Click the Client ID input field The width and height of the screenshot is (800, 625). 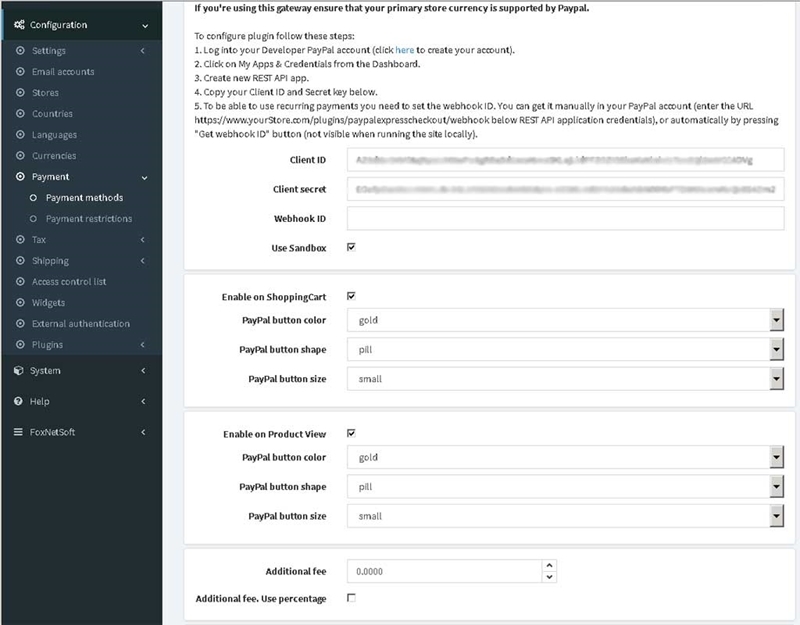565,160
